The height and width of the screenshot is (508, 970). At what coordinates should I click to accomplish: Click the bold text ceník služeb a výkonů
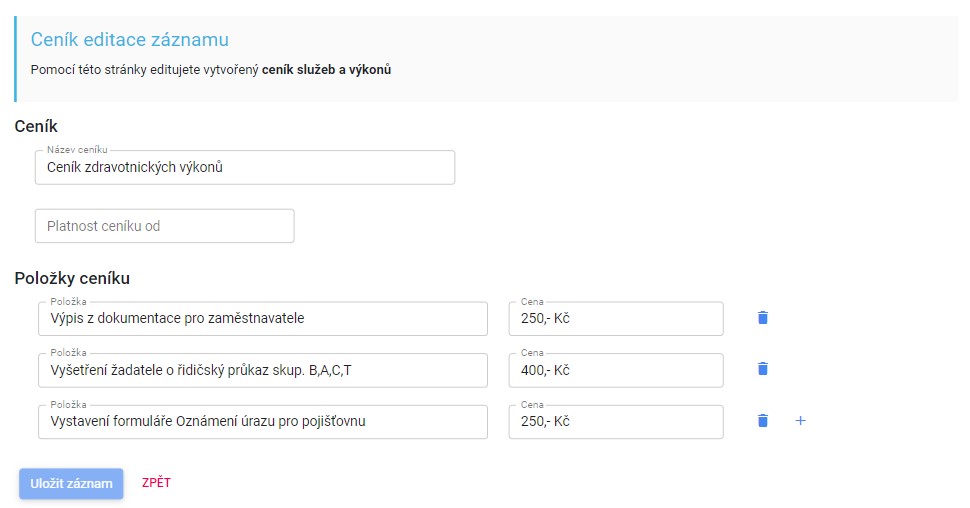327,69
